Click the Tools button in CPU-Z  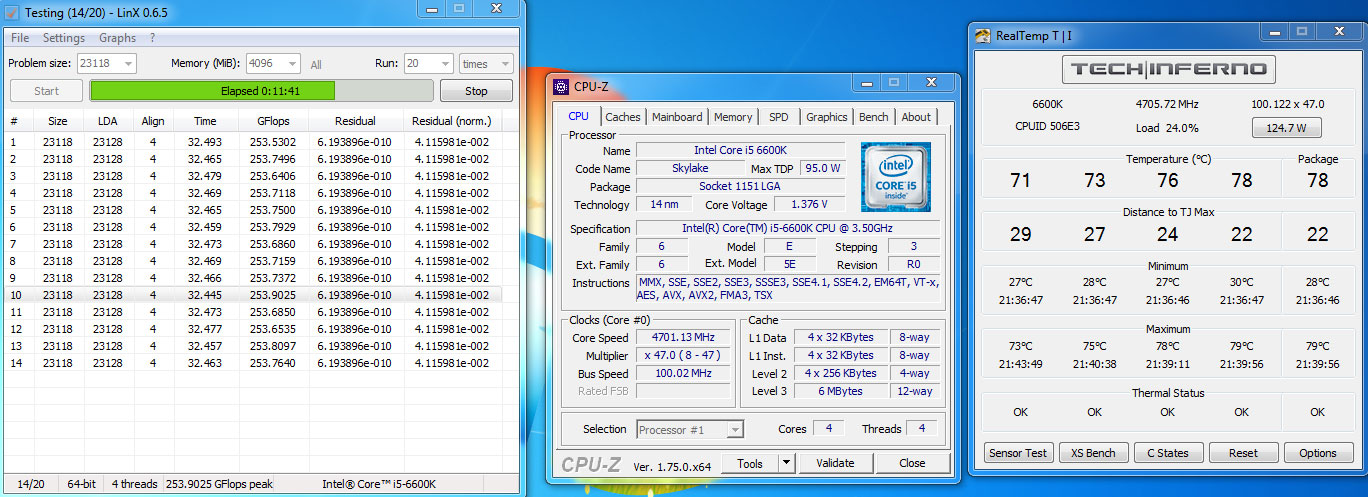[750, 463]
